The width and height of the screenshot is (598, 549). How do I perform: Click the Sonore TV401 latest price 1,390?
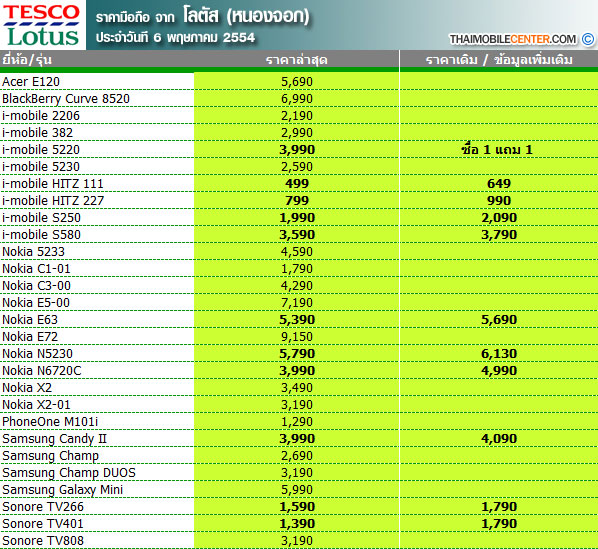[x=297, y=524]
